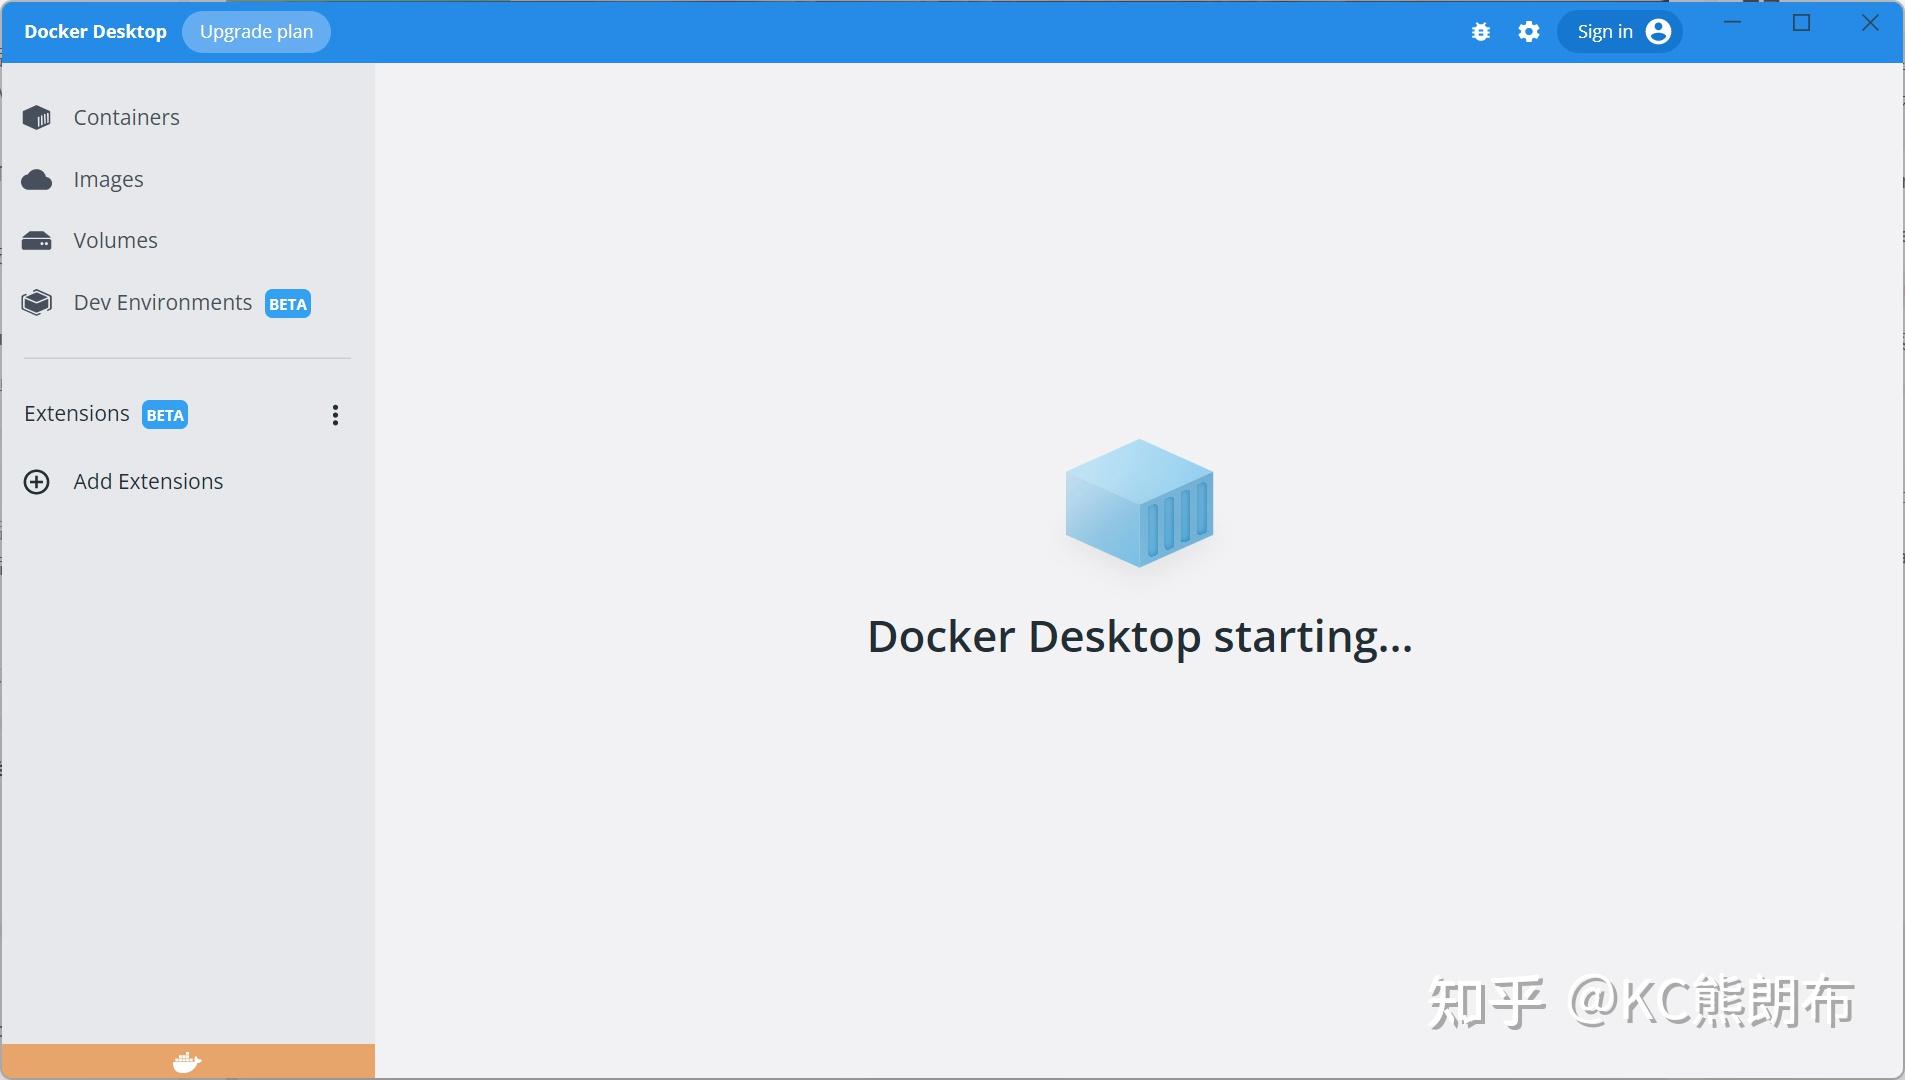This screenshot has height=1080, width=1905.
Task: Open the Extensions overflow menu
Action: coord(334,414)
